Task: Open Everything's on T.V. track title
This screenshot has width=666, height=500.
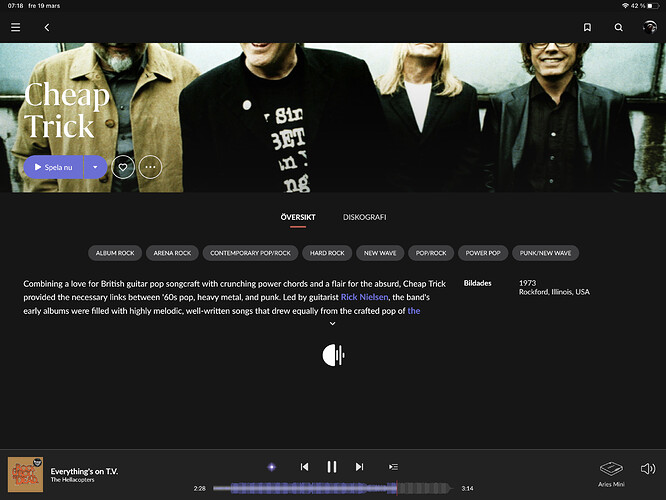Action: click(x=84, y=471)
